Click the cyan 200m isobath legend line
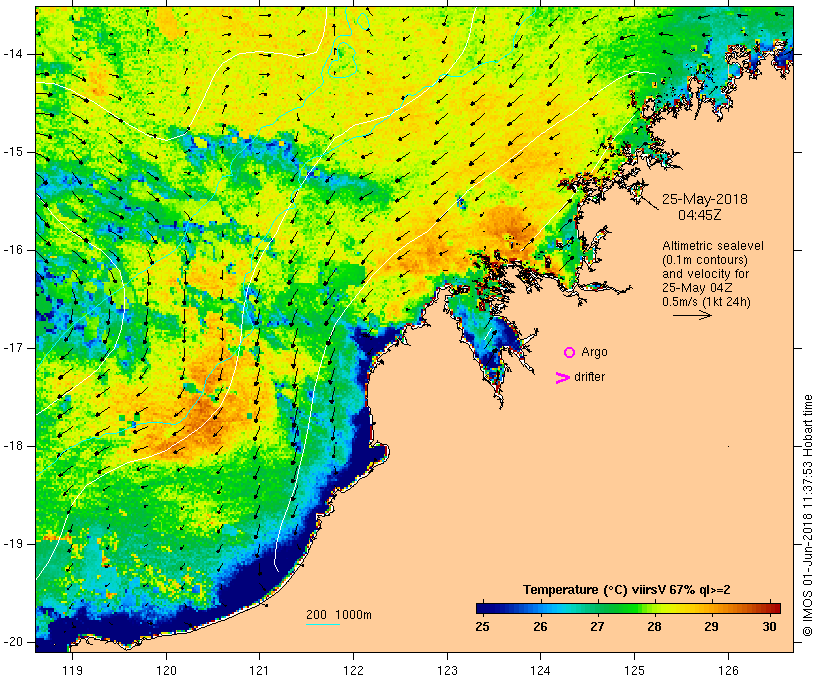The height and width of the screenshot is (680, 820). 323,624
